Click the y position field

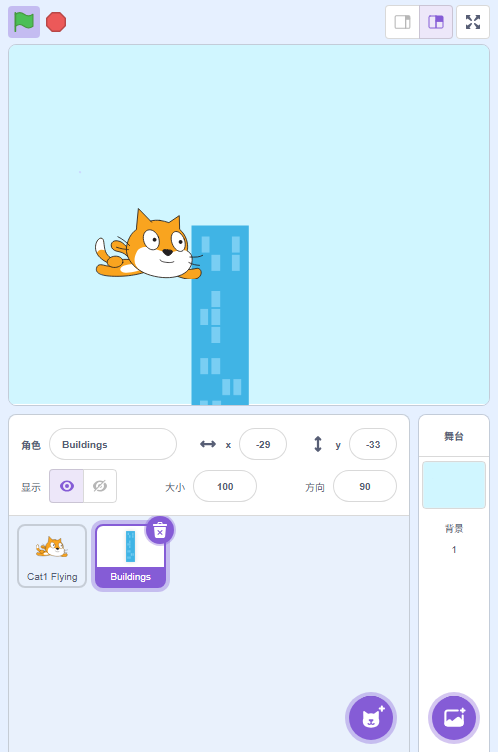pyautogui.click(x=373, y=445)
